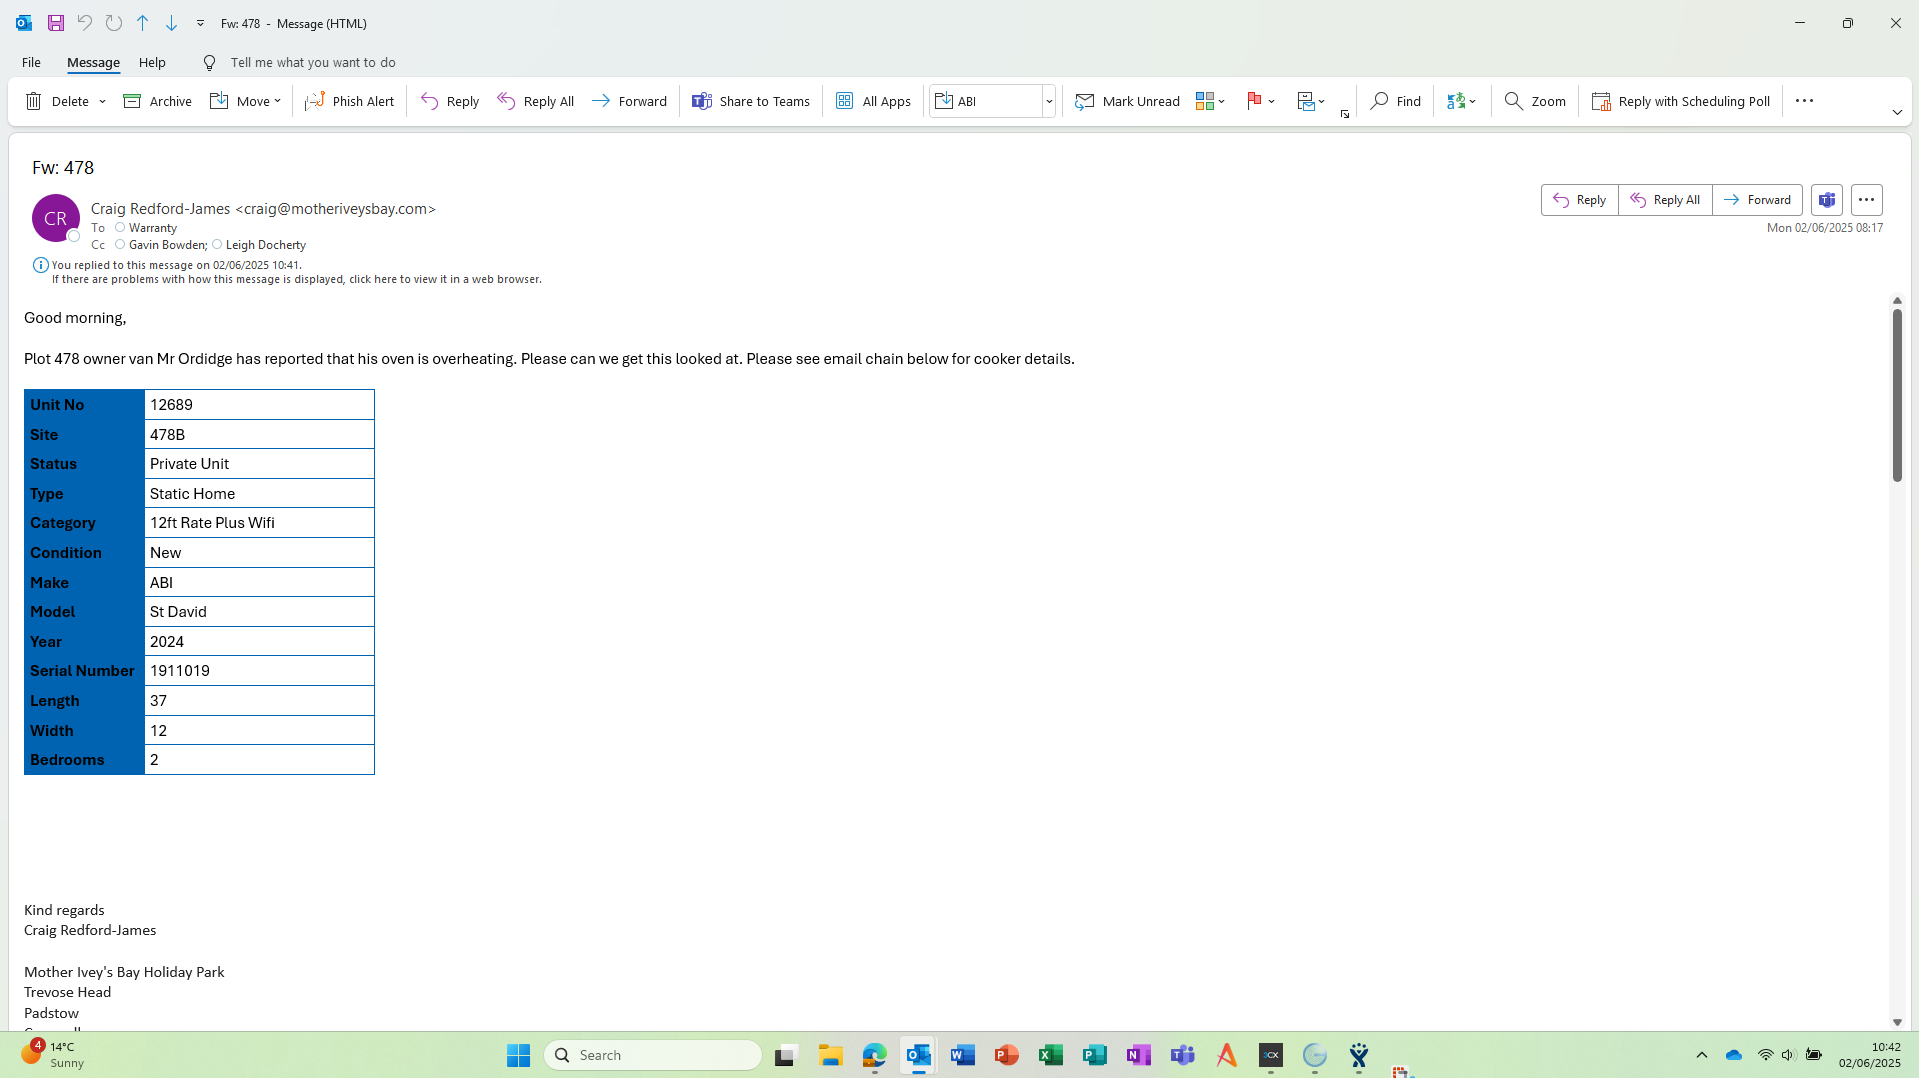Open the tags dialog launcher
The image size is (1919, 1078).
pyautogui.click(x=1345, y=114)
